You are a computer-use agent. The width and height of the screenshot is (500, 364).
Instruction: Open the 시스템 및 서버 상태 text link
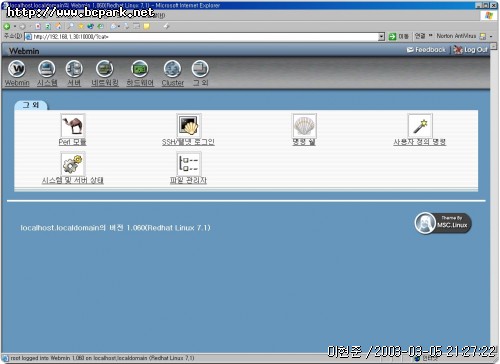point(73,180)
